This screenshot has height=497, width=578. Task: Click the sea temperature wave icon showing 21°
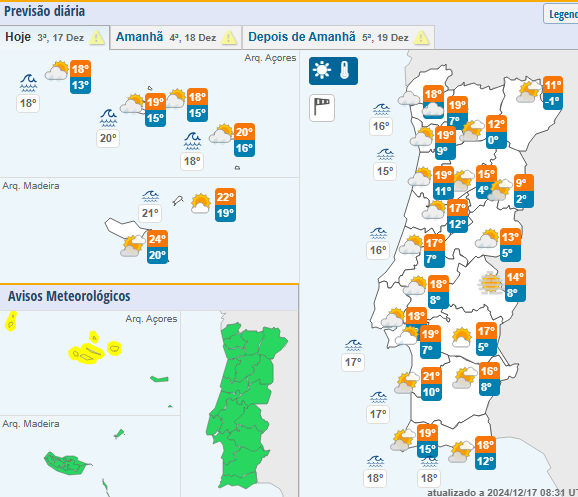(x=150, y=197)
